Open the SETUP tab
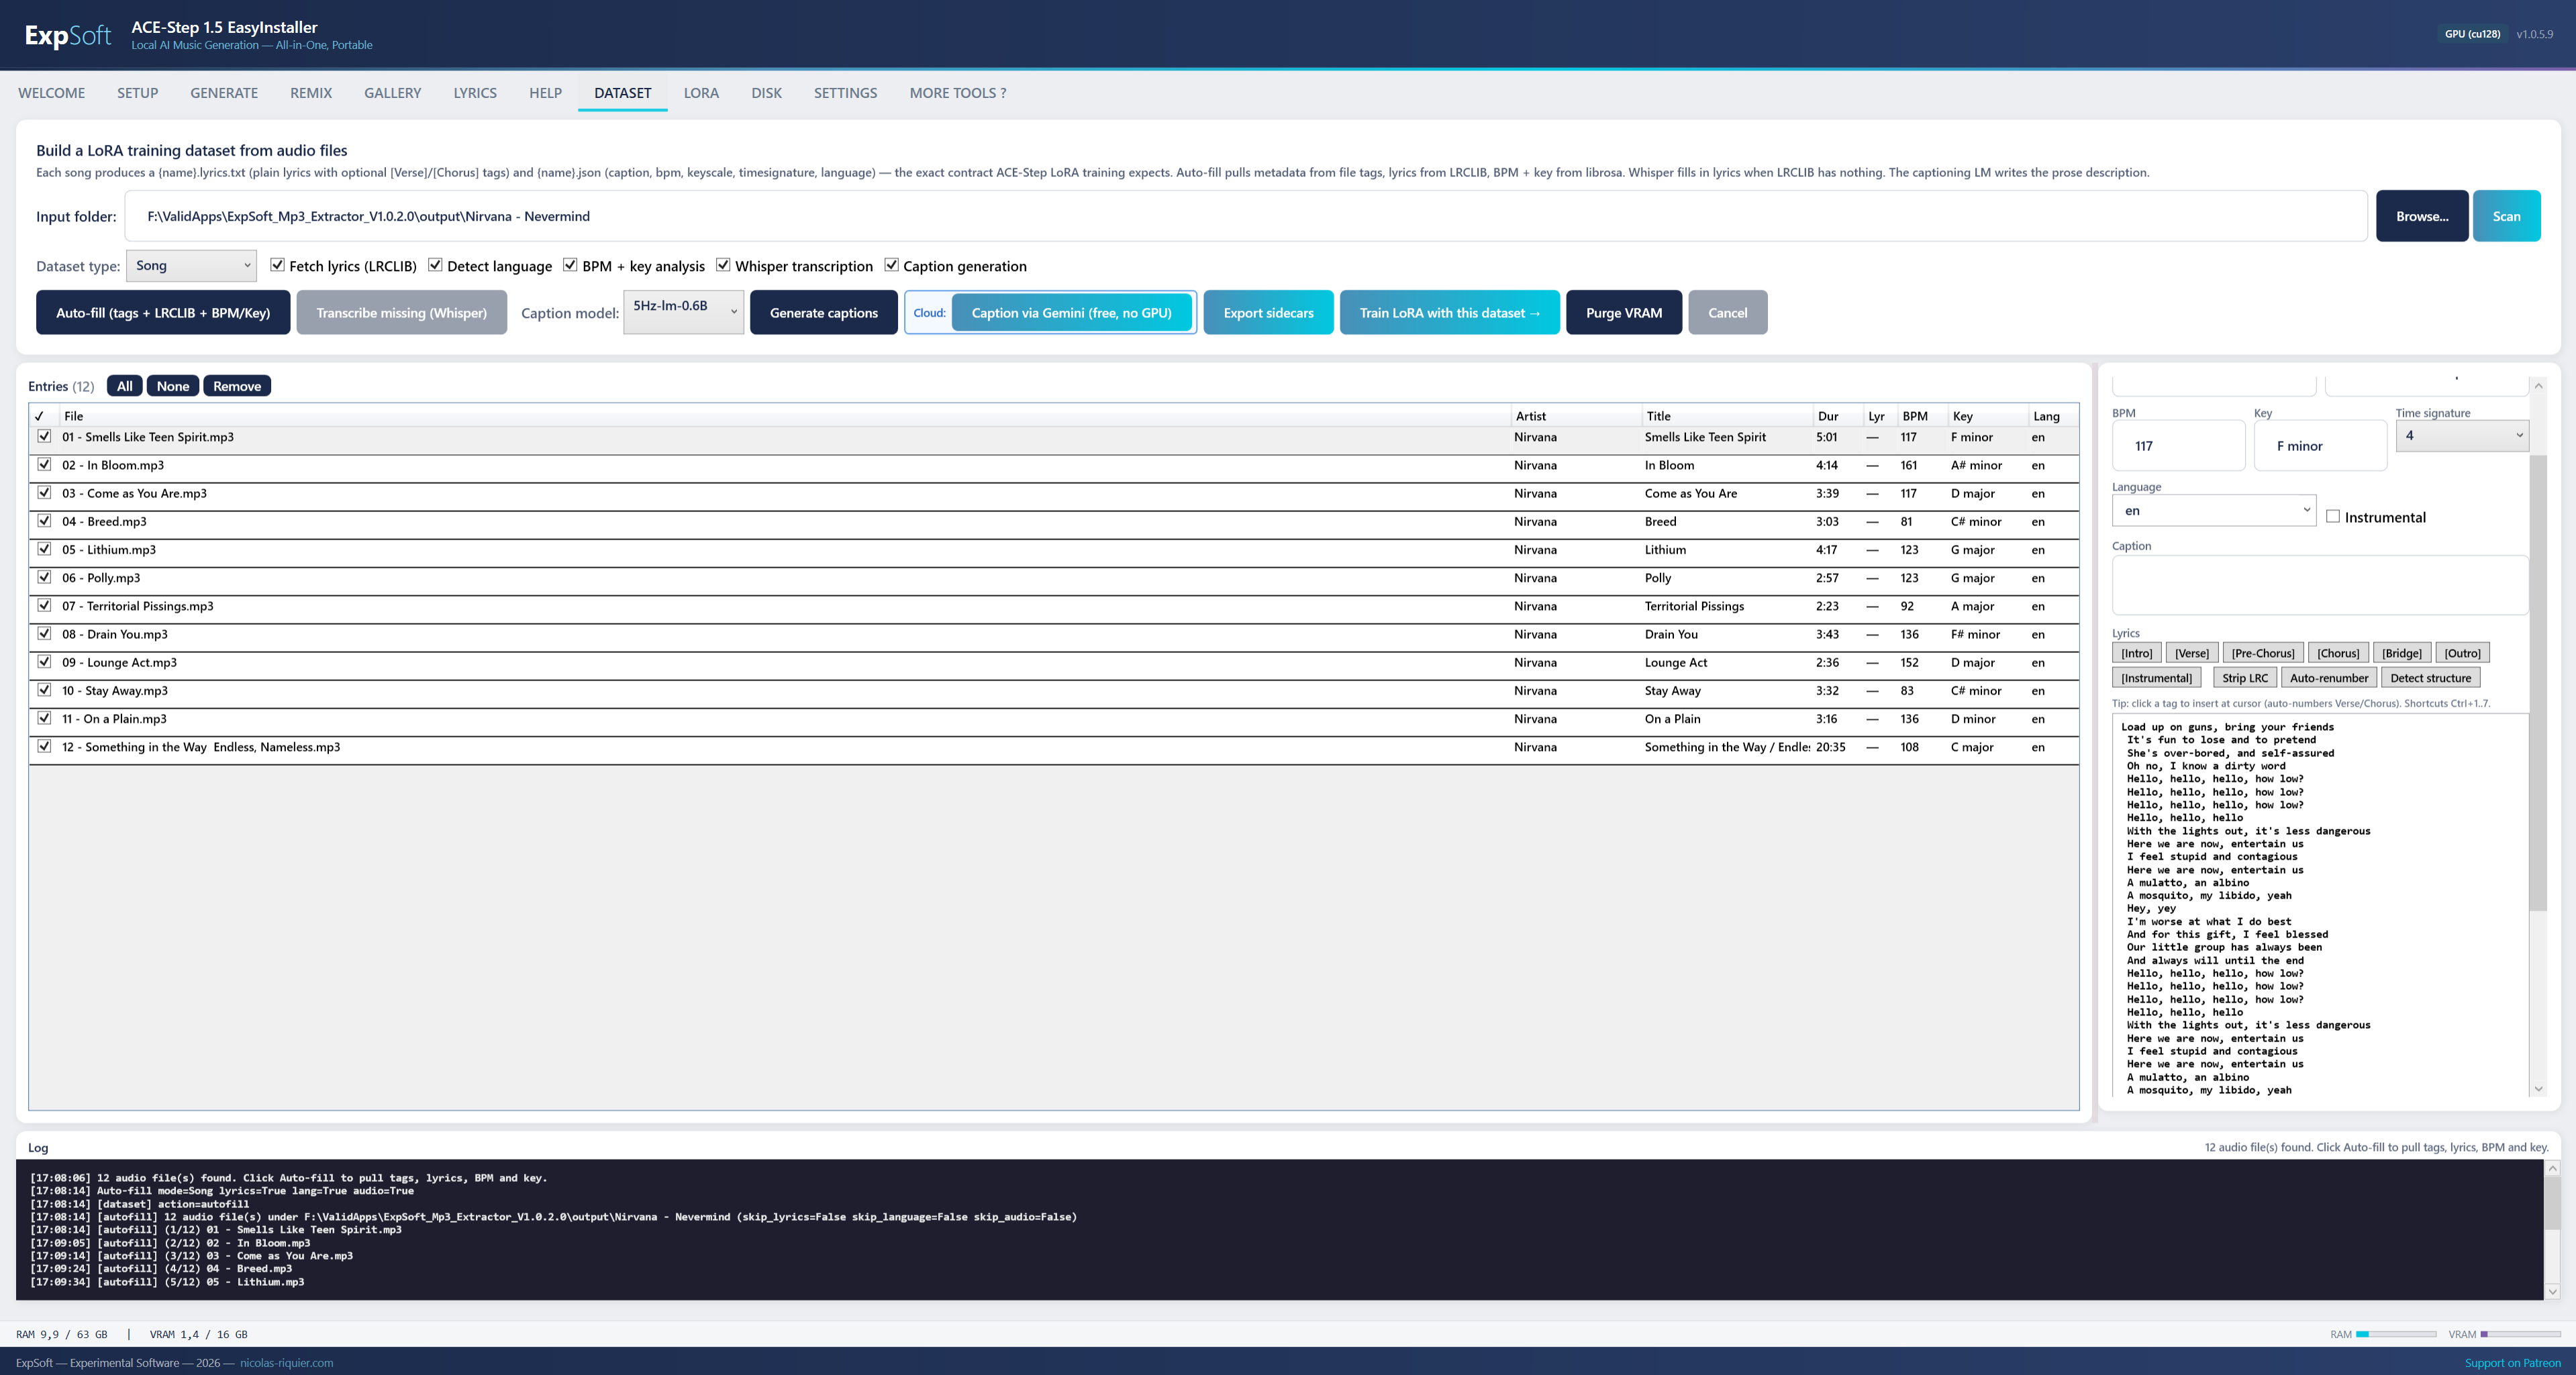 tap(138, 93)
